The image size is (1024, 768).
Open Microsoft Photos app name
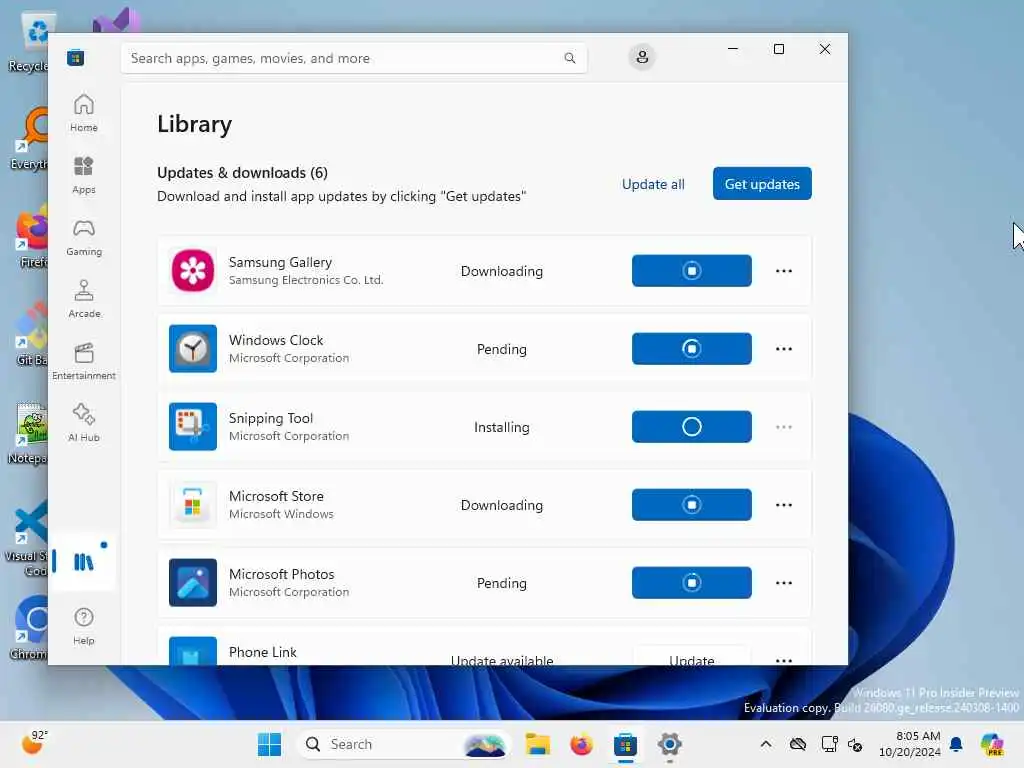281,574
